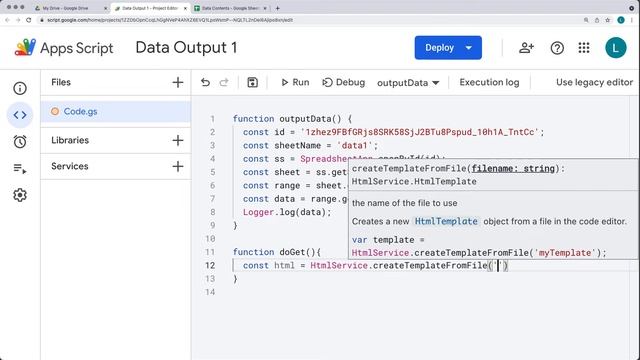640x360 pixels.
Task: Debug the selected function
Action: 343,82
